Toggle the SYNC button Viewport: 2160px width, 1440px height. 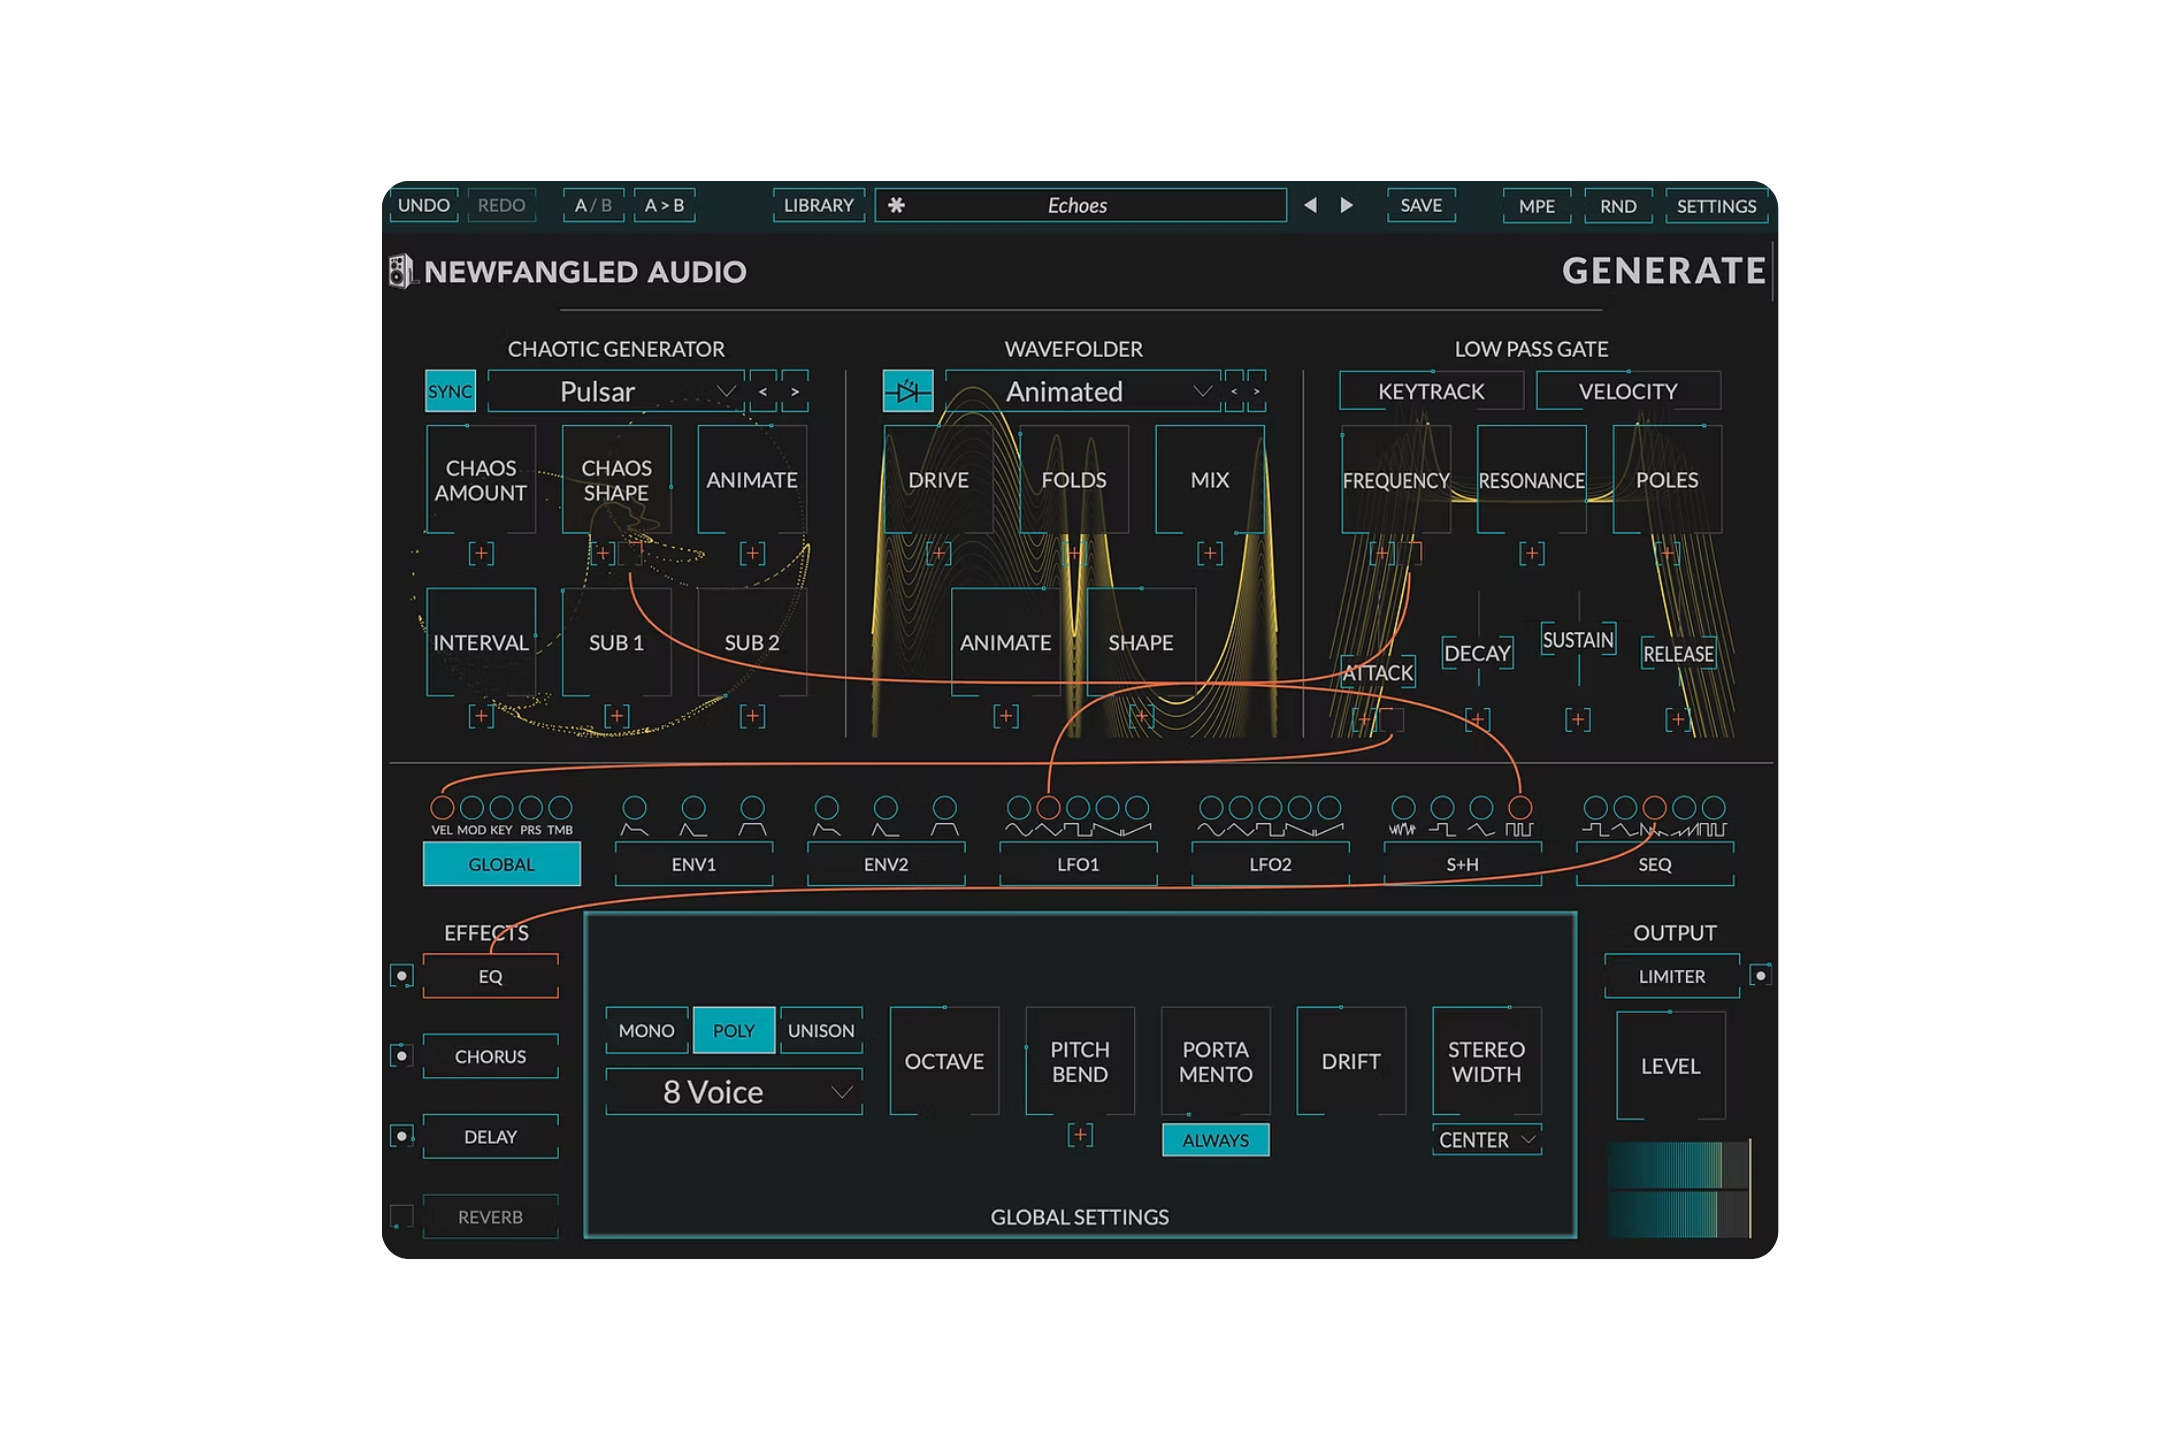point(450,391)
